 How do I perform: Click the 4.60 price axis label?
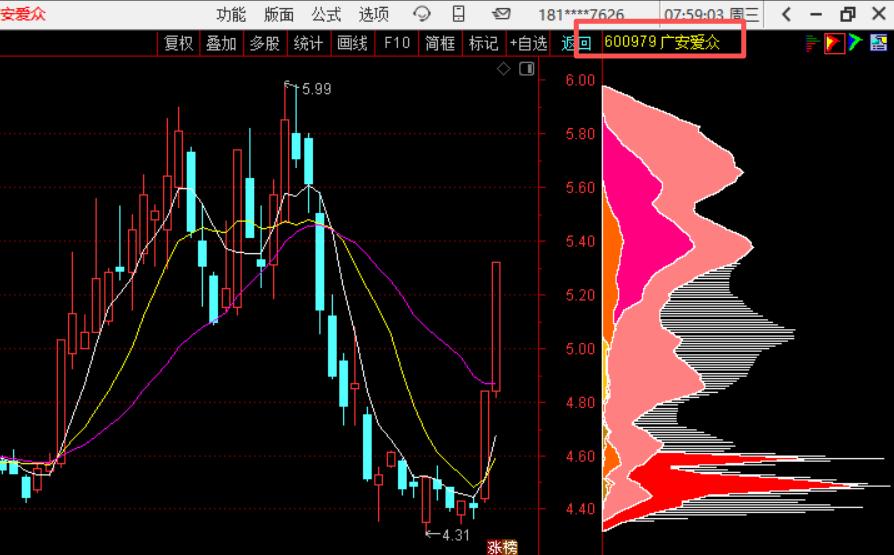tap(580, 456)
